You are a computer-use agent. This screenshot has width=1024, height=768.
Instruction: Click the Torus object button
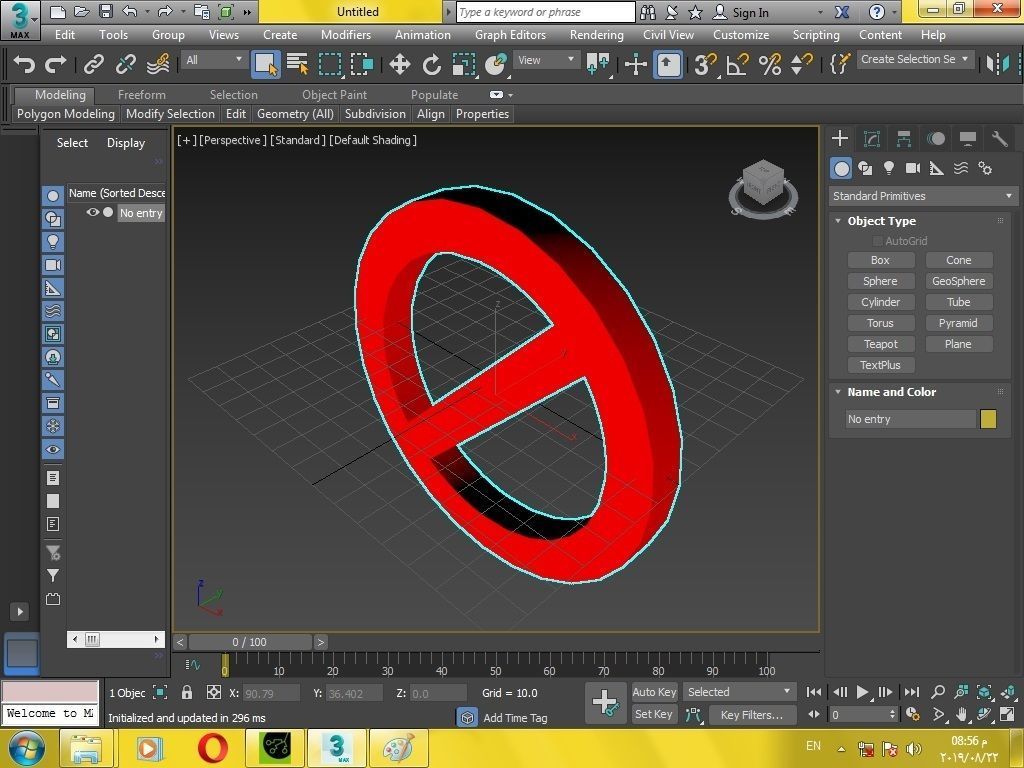pyautogui.click(x=880, y=323)
